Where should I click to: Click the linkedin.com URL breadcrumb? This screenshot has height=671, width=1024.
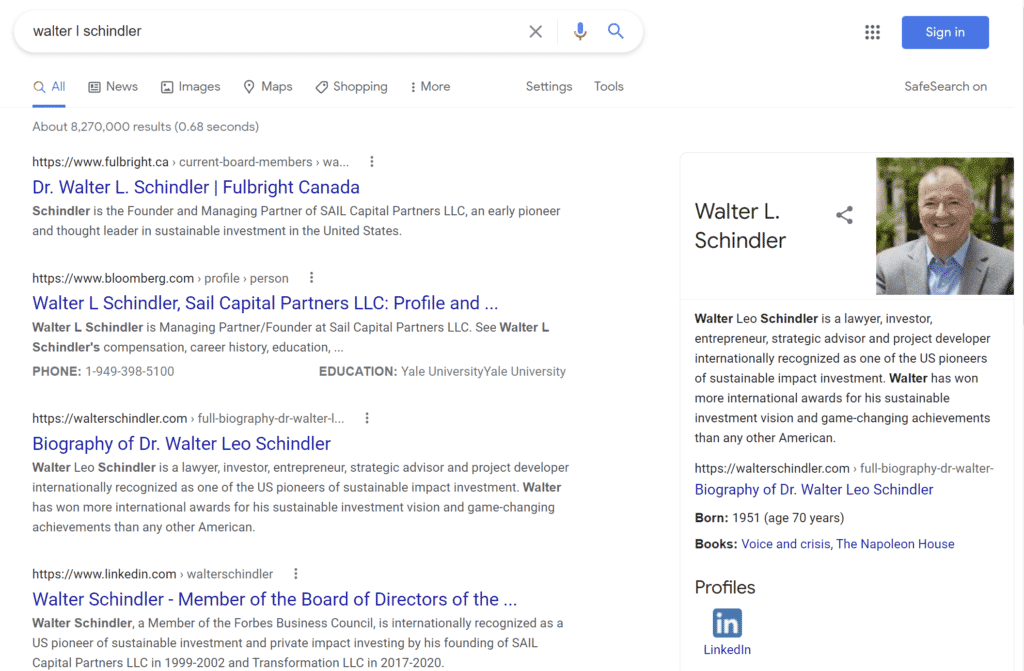click(x=153, y=574)
